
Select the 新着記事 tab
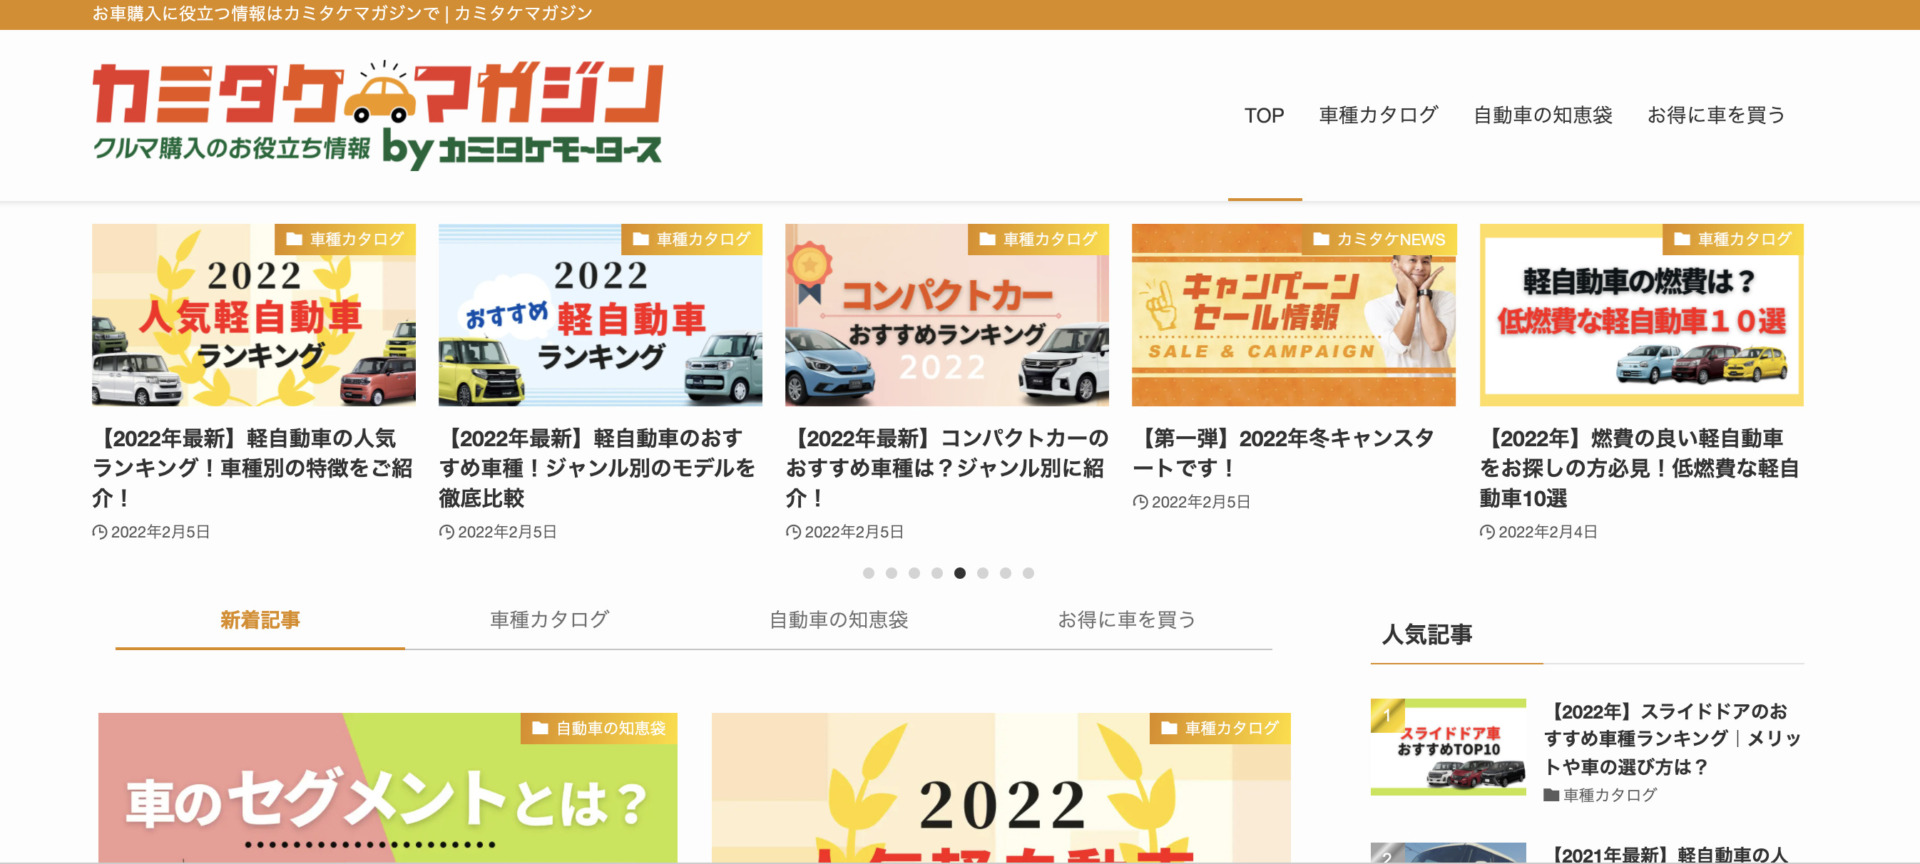click(x=260, y=620)
